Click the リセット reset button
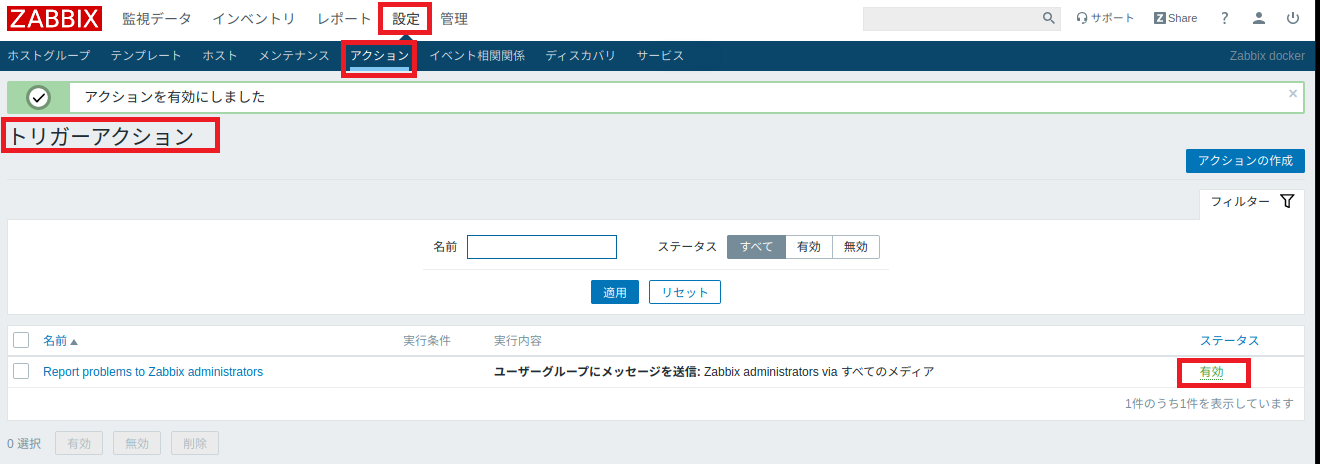 point(685,292)
